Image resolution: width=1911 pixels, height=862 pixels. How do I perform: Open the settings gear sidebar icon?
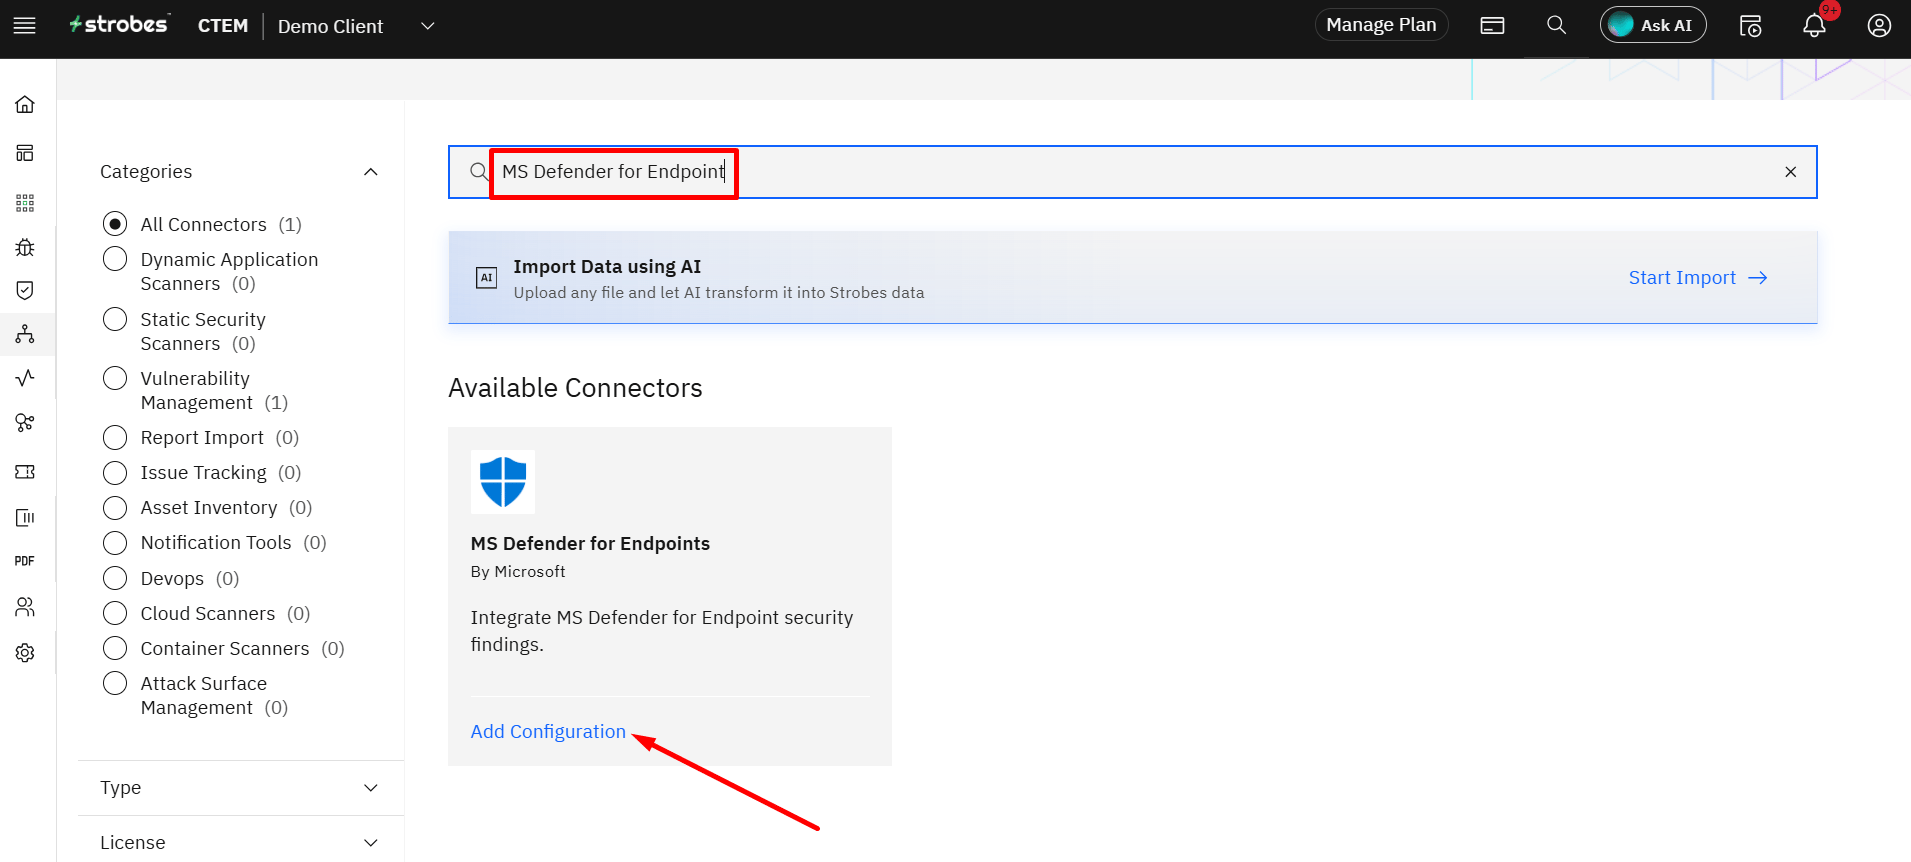(x=25, y=653)
